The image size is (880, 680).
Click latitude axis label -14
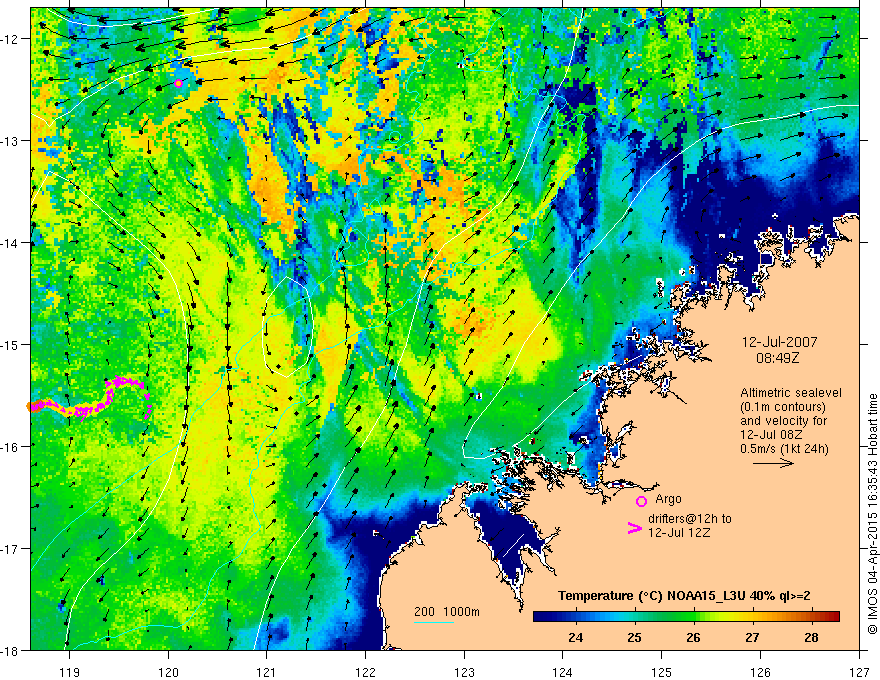(x=10, y=243)
